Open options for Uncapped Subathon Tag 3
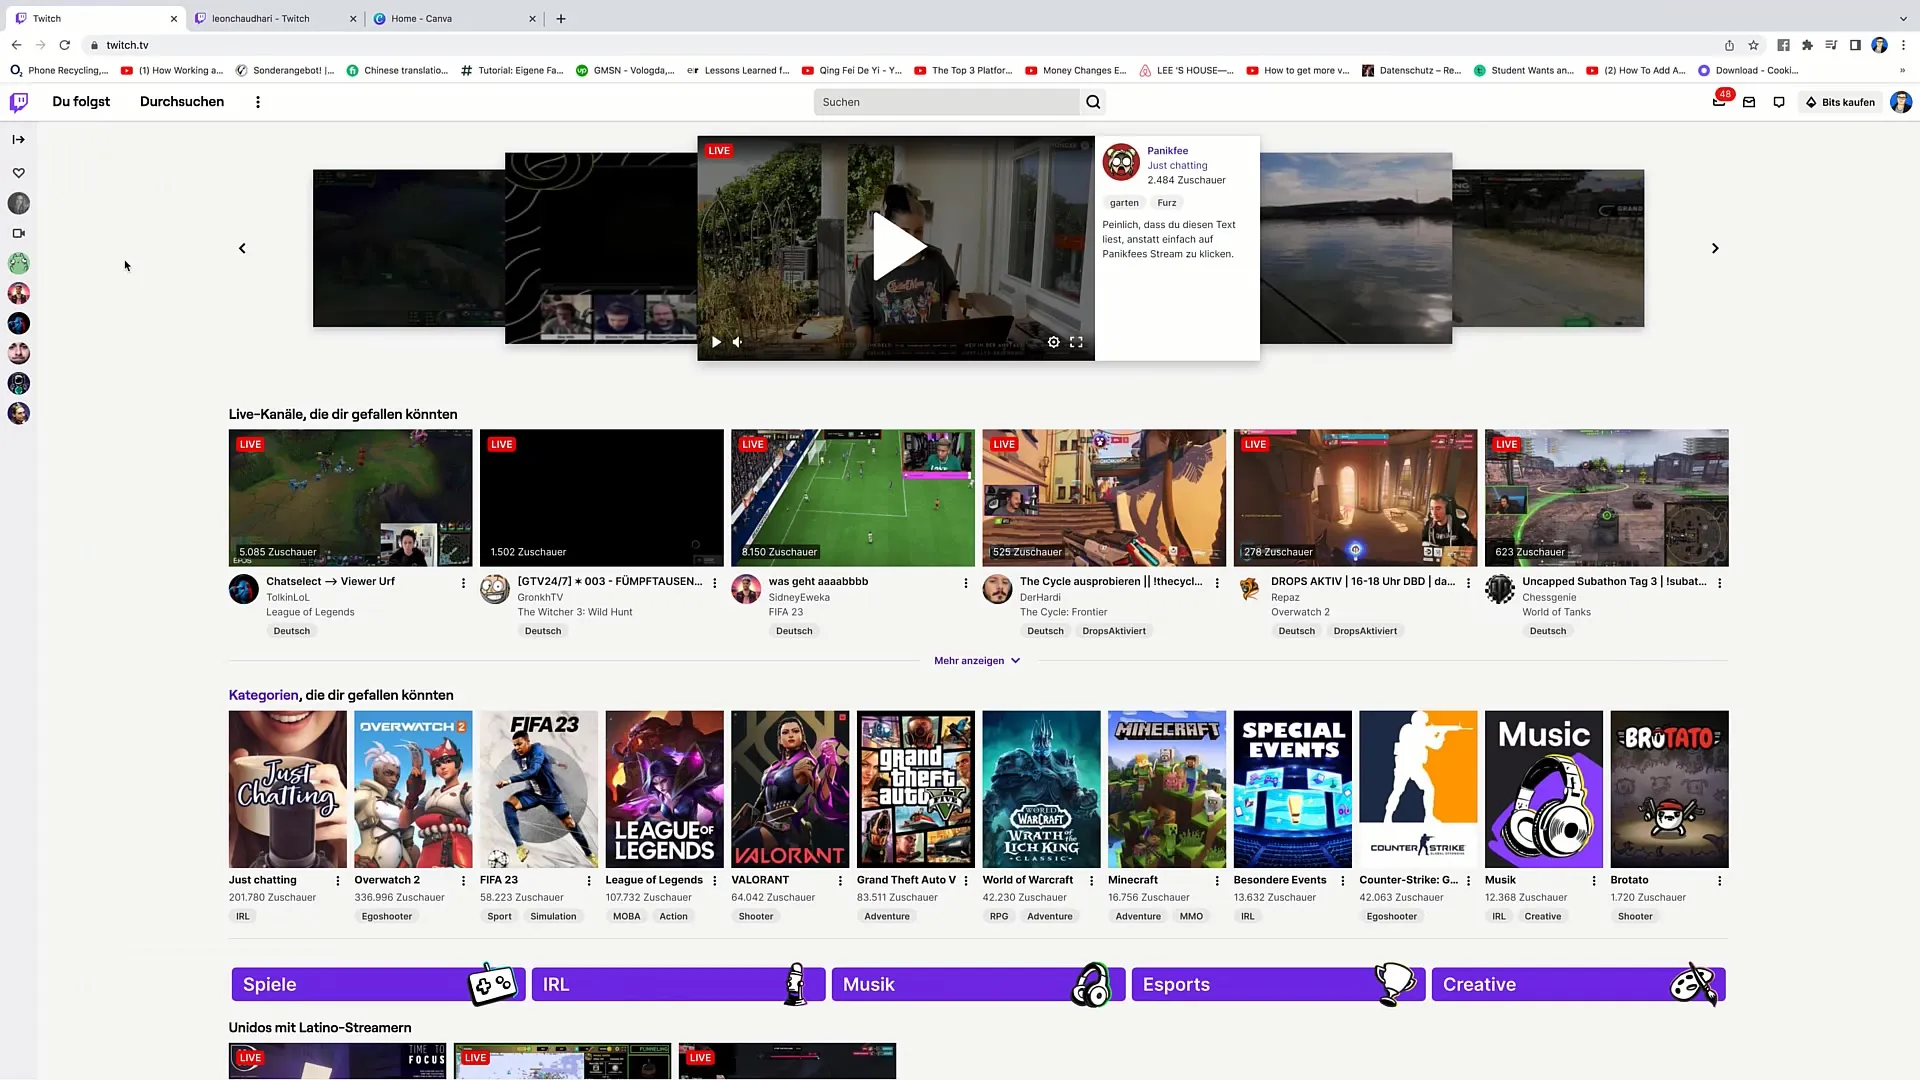Image resolution: width=1920 pixels, height=1080 pixels. click(x=1720, y=583)
